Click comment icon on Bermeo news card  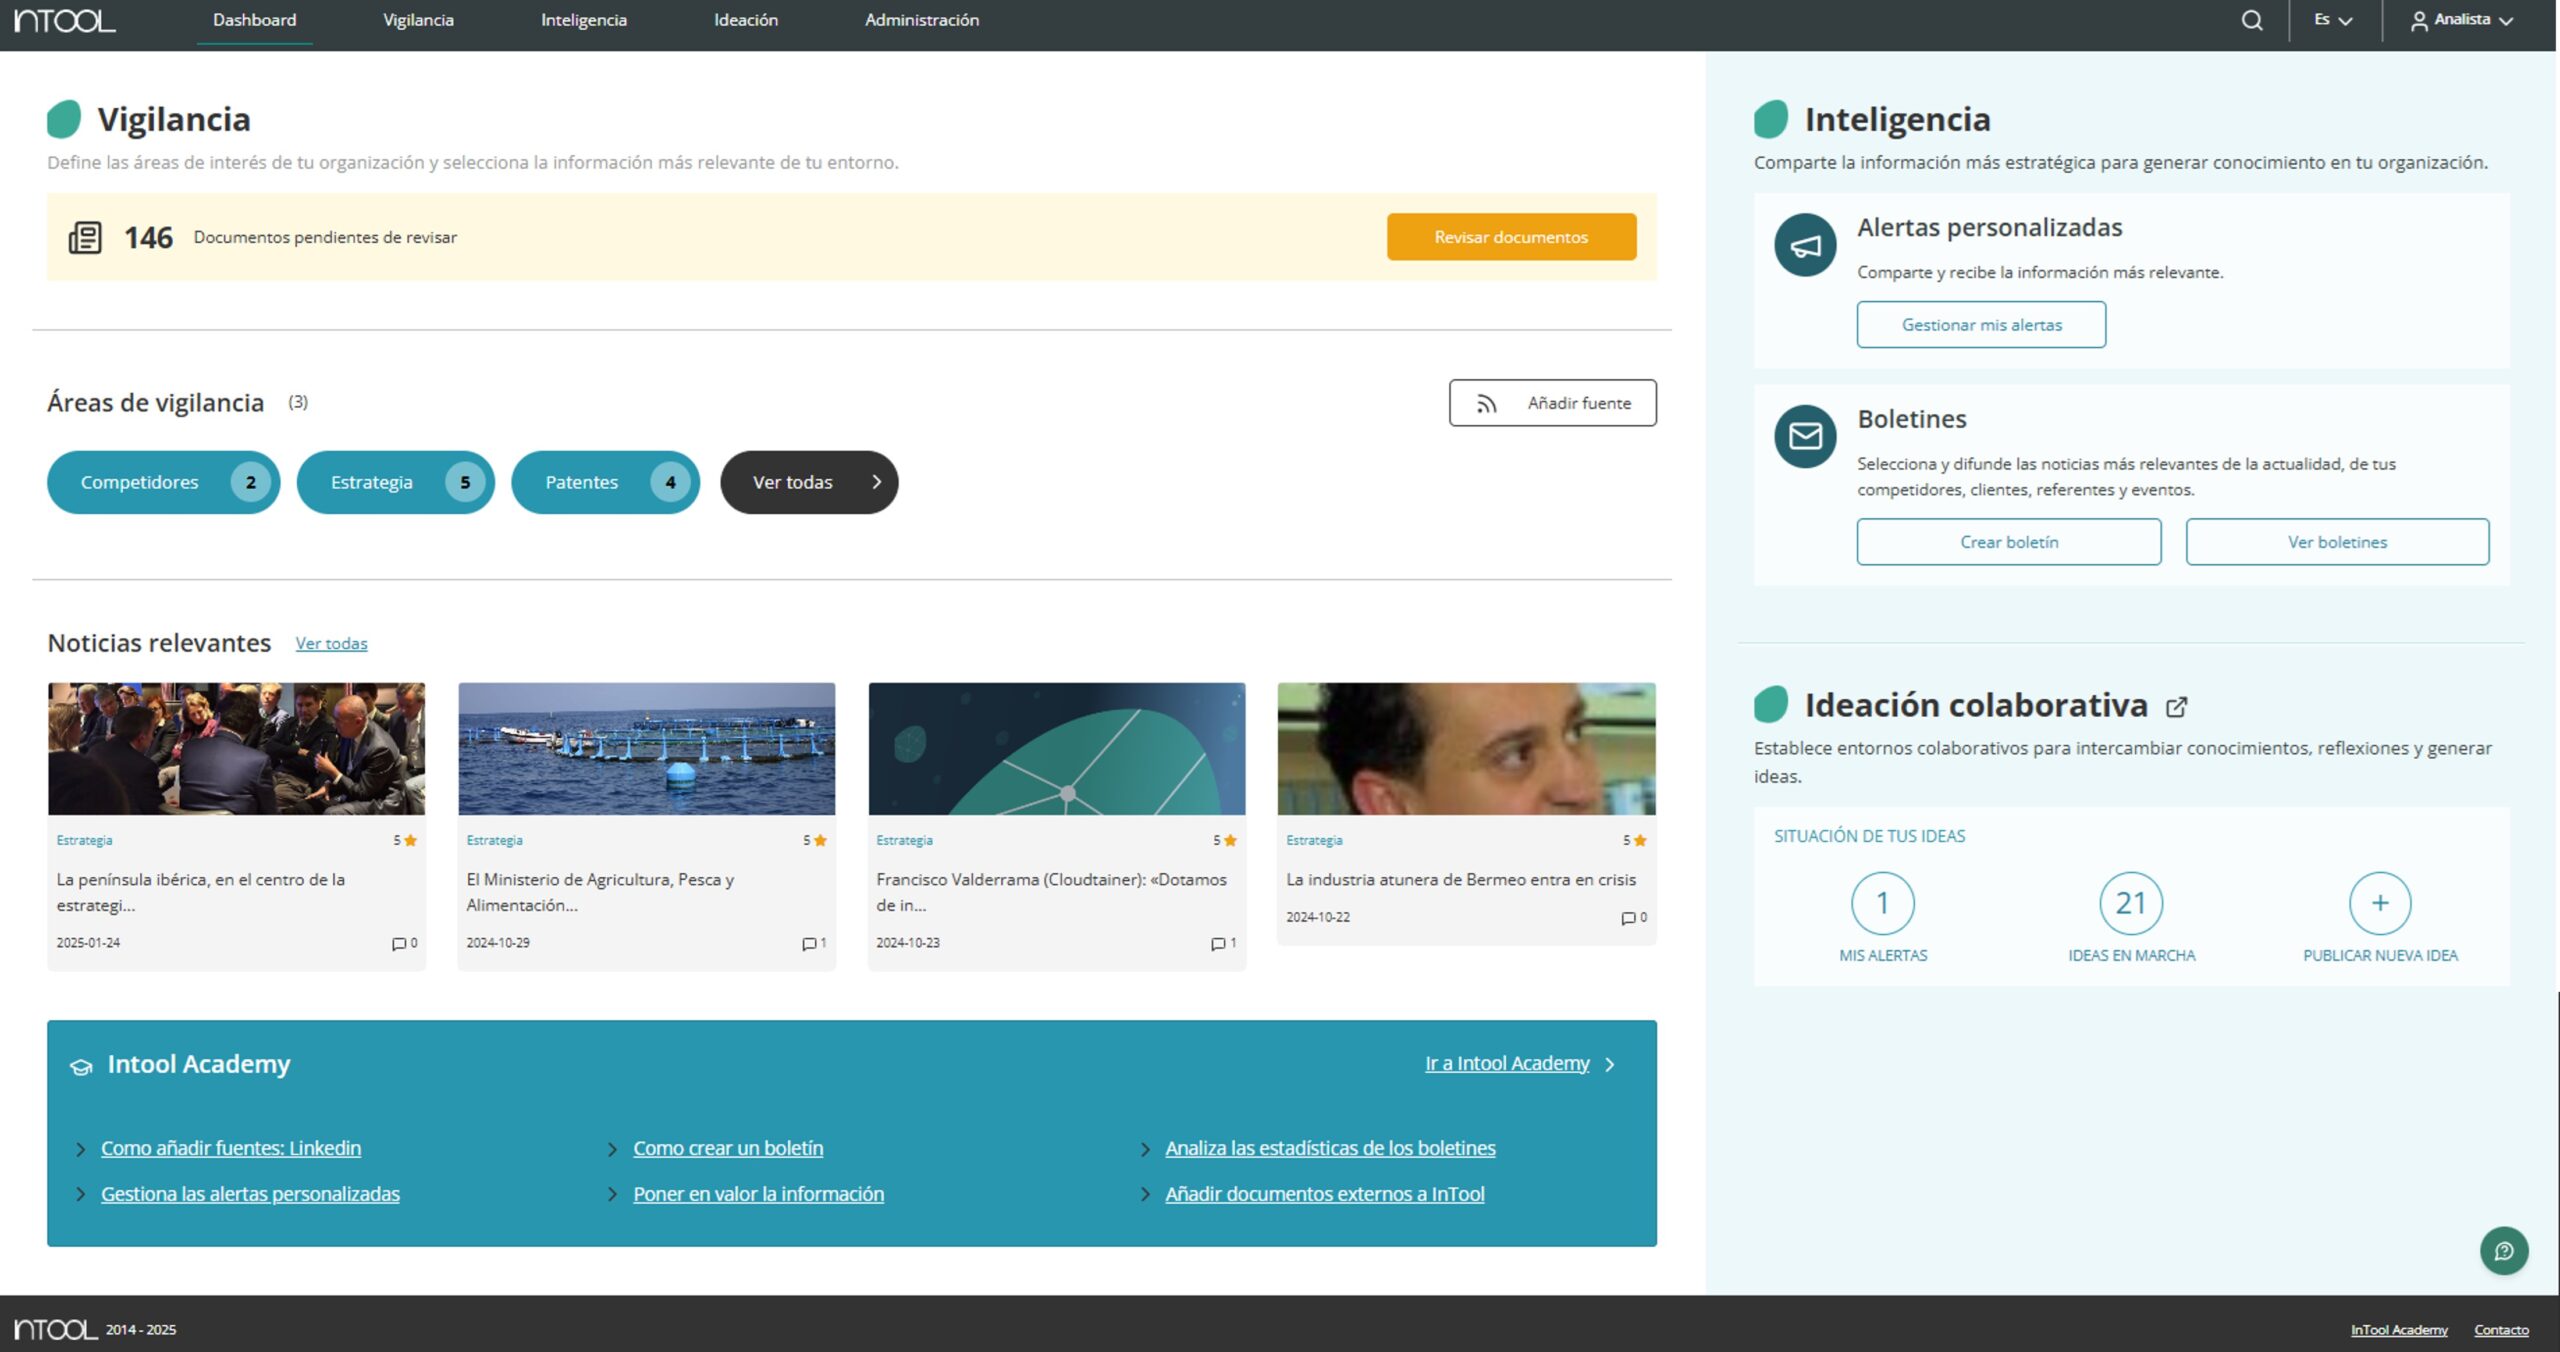tap(1628, 918)
